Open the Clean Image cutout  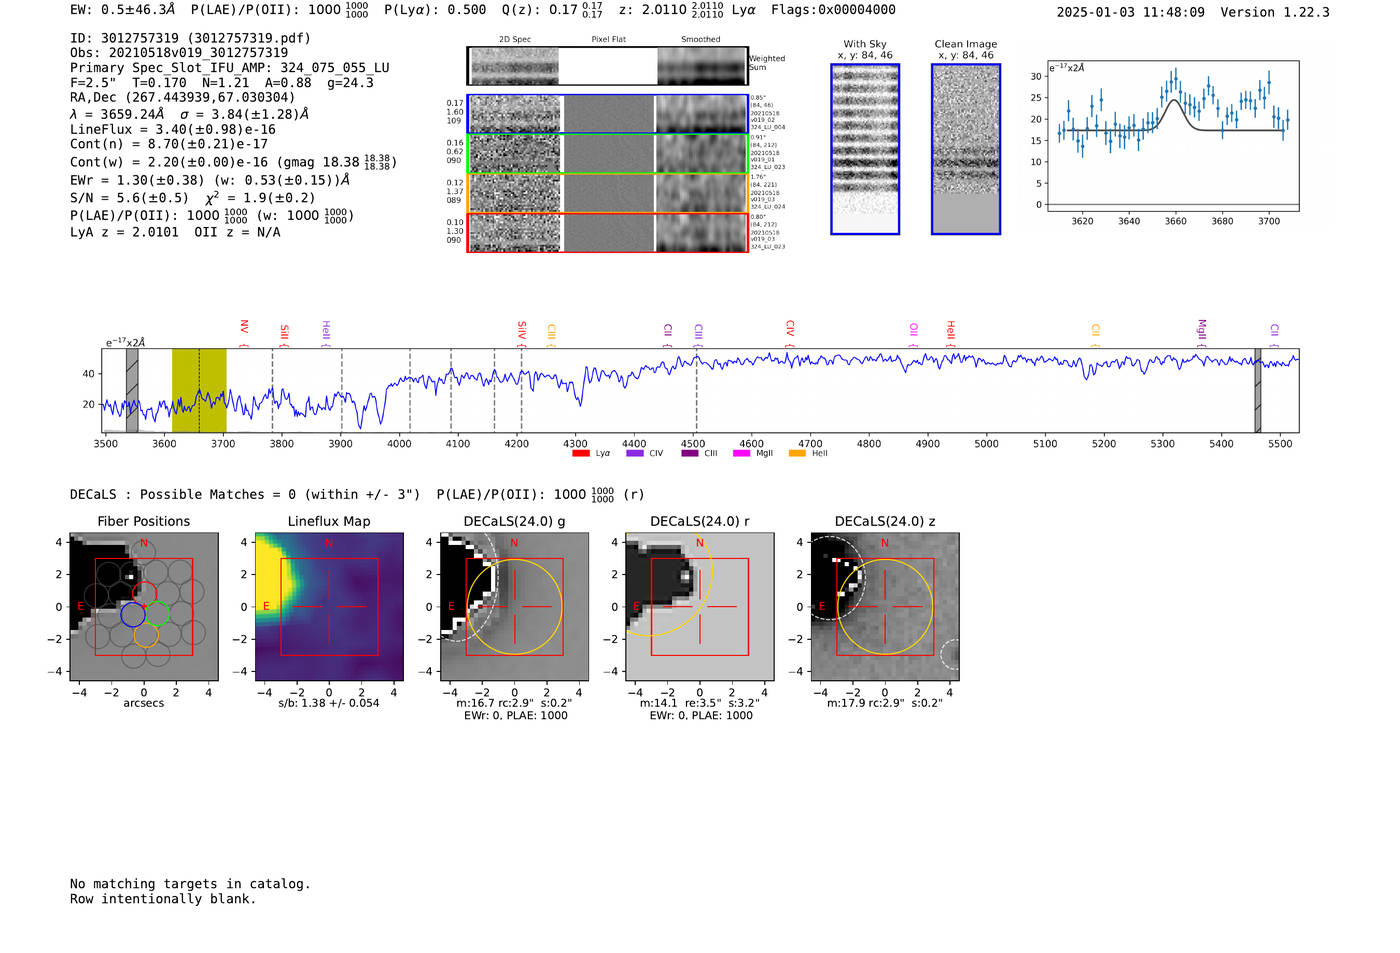point(966,149)
